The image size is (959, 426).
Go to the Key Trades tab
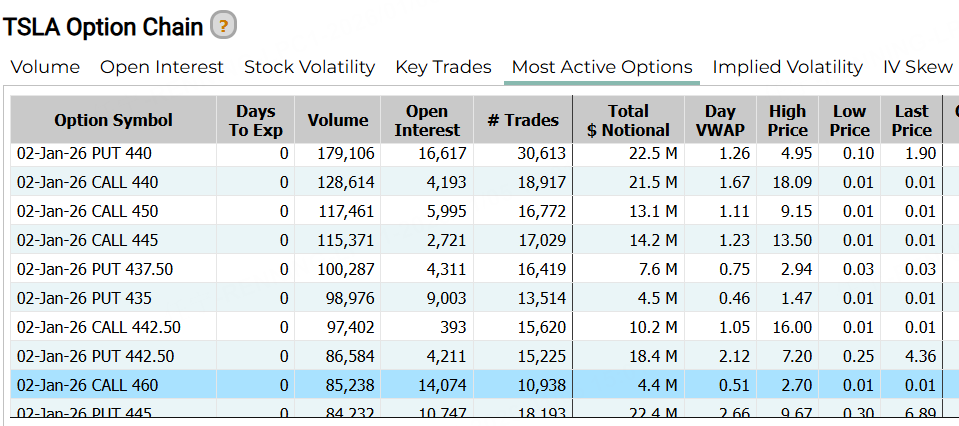coord(443,67)
